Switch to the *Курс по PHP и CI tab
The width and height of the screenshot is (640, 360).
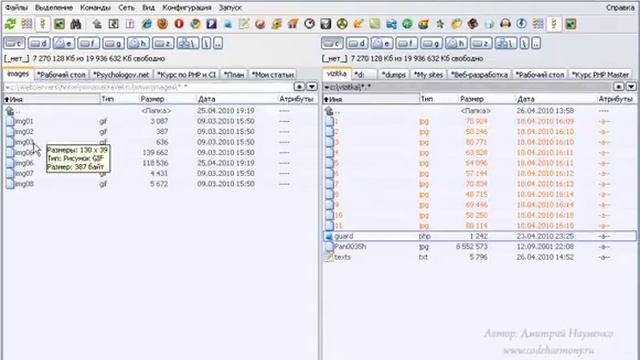click(187, 75)
